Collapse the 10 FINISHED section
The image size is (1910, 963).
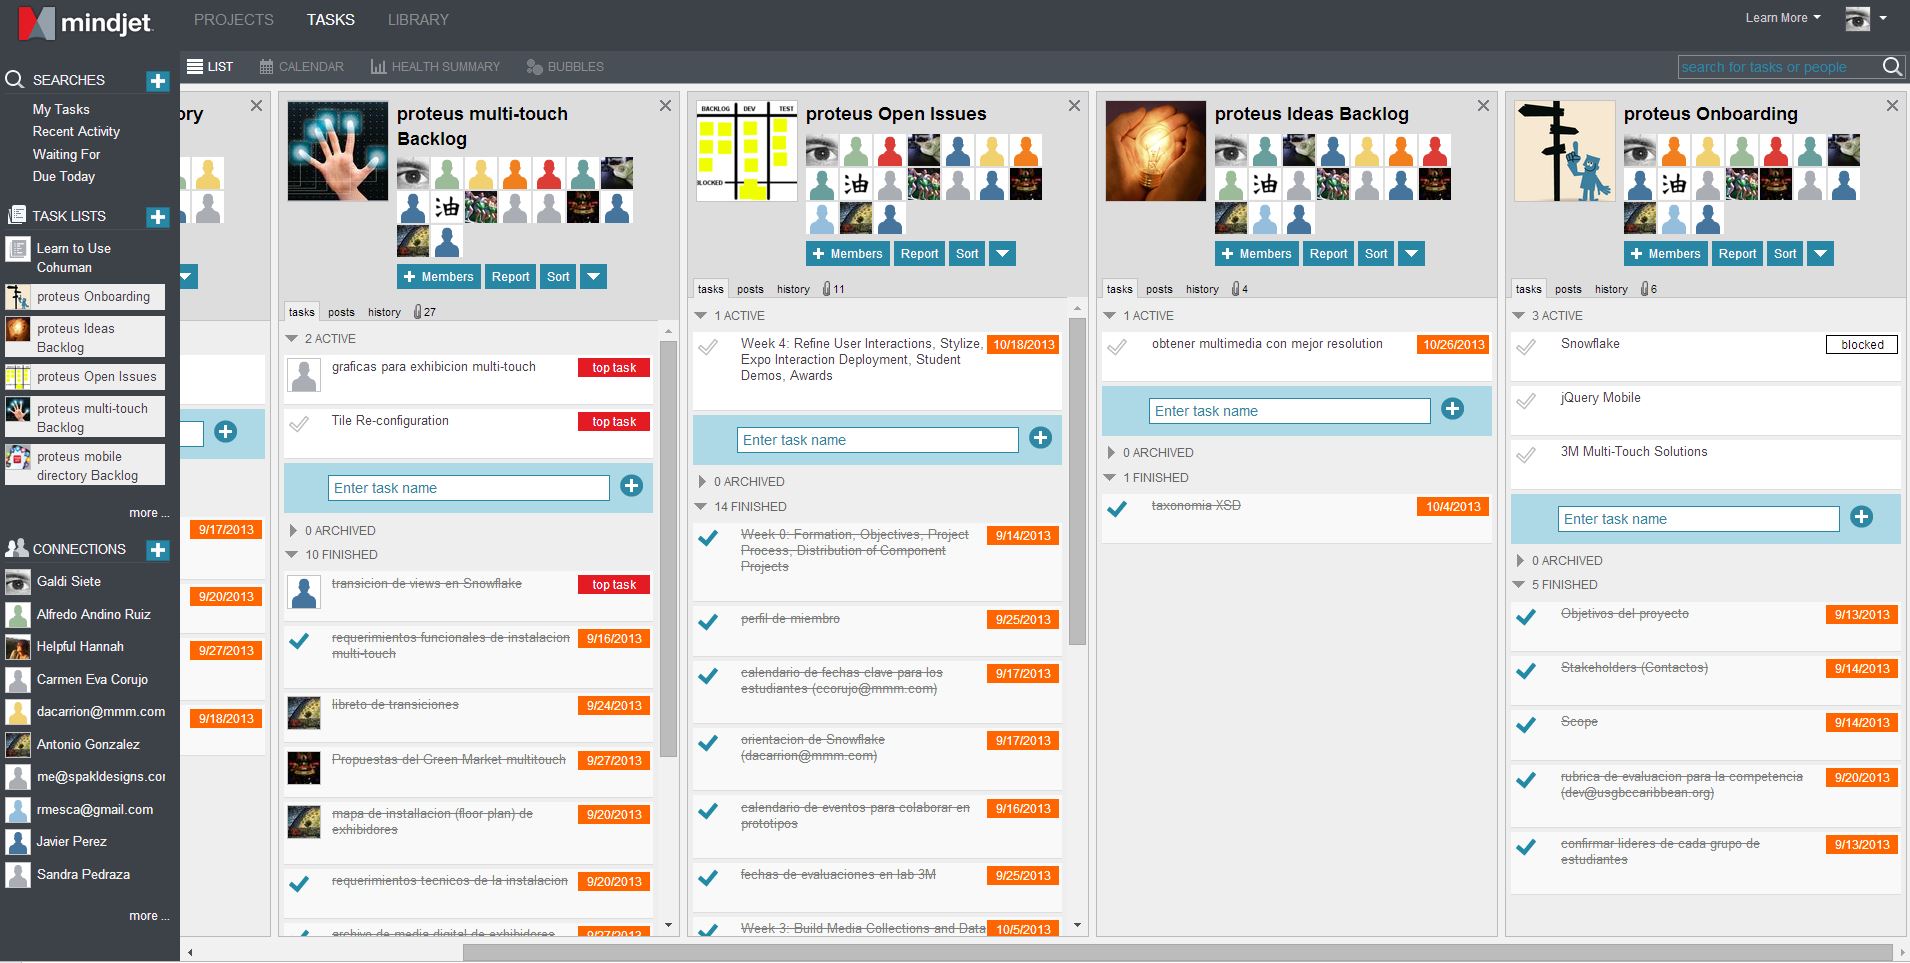pos(292,555)
